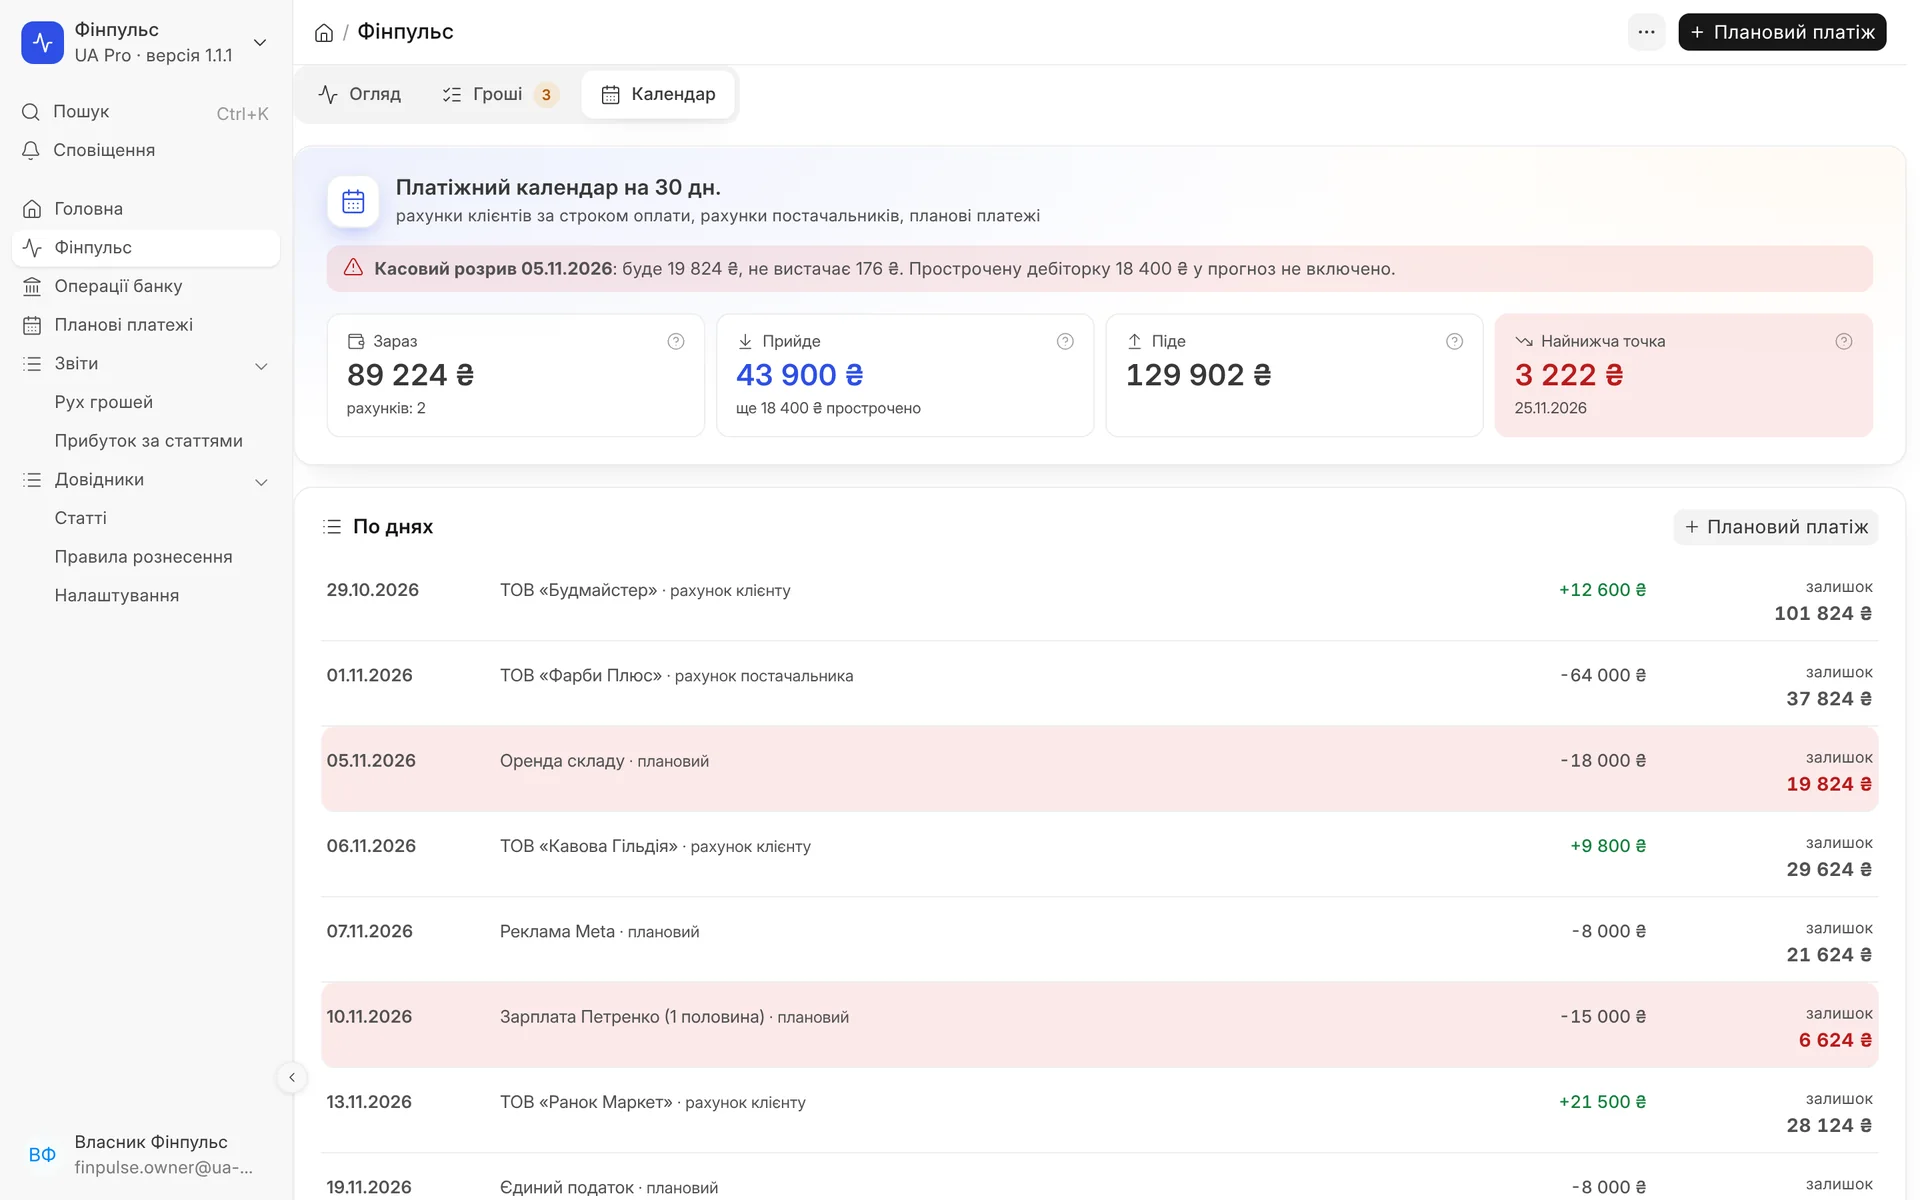
Task: Click the Зарплата Петренко row
Action: (x=1099, y=1025)
